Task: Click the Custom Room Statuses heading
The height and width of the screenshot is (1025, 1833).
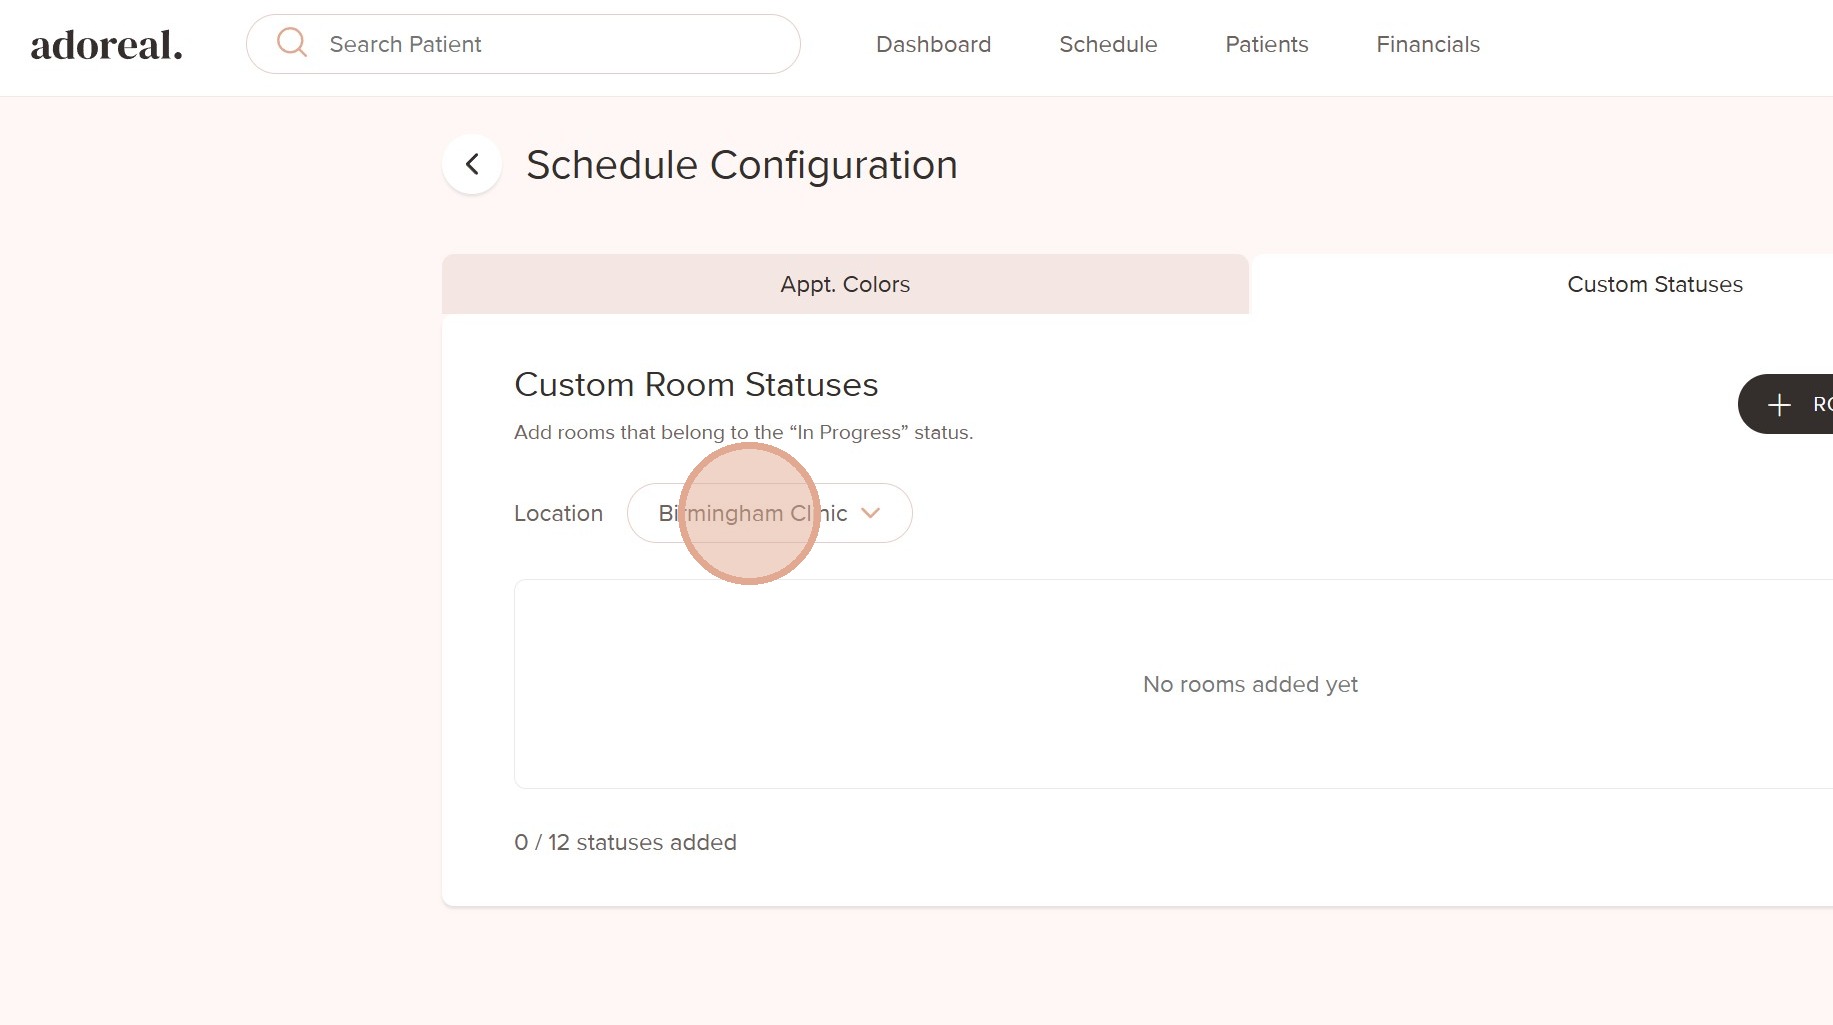Action: point(696,385)
